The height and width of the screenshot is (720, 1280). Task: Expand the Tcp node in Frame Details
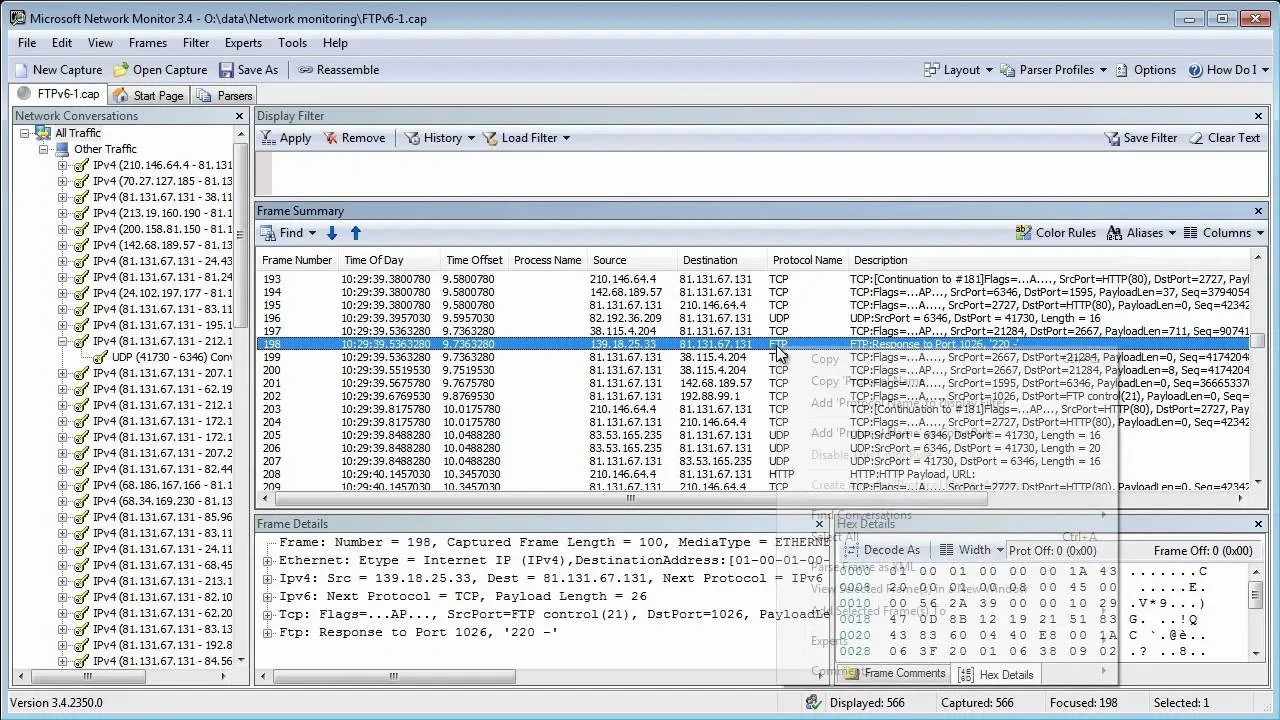click(268, 615)
